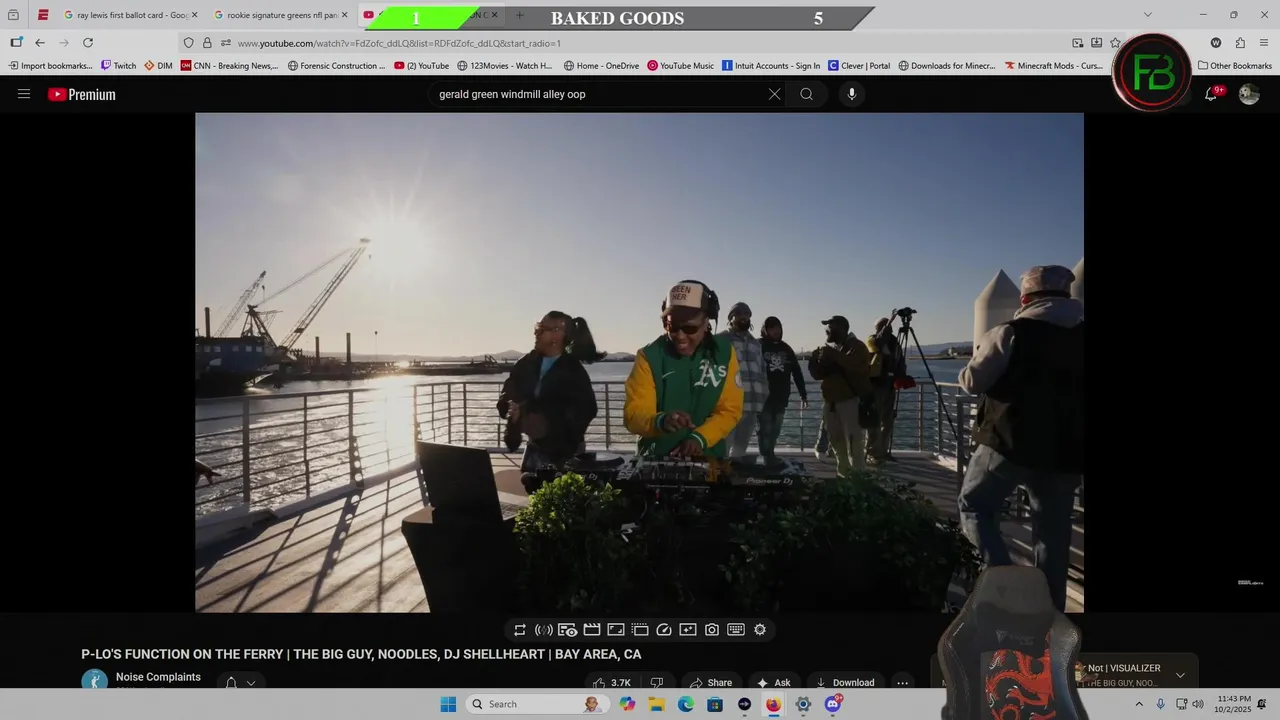Image resolution: width=1280 pixels, height=720 pixels.
Task: Toggle the audio boost sound-wave icon
Action: (544, 630)
